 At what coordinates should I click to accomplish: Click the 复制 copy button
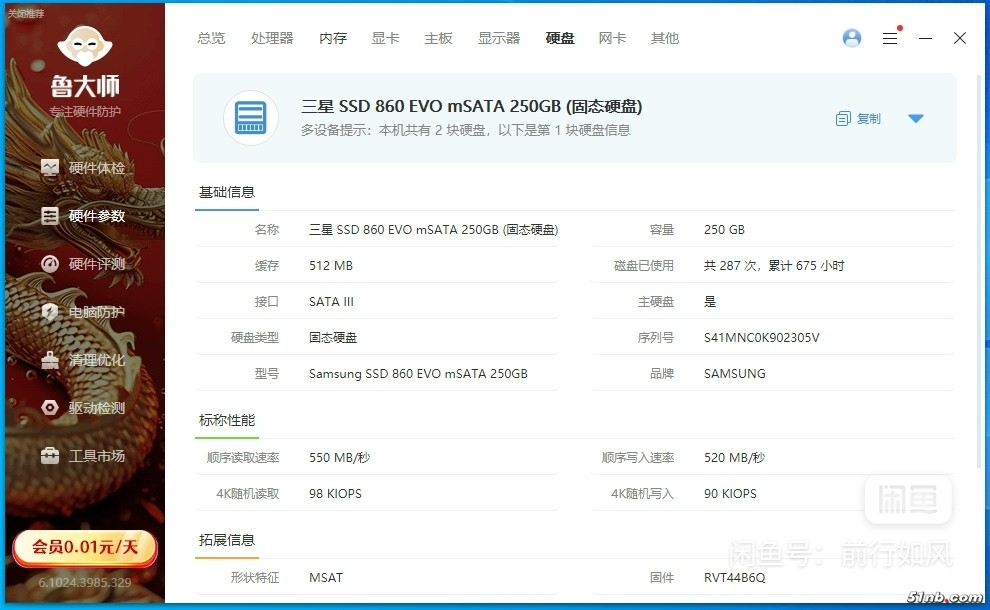(x=859, y=119)
